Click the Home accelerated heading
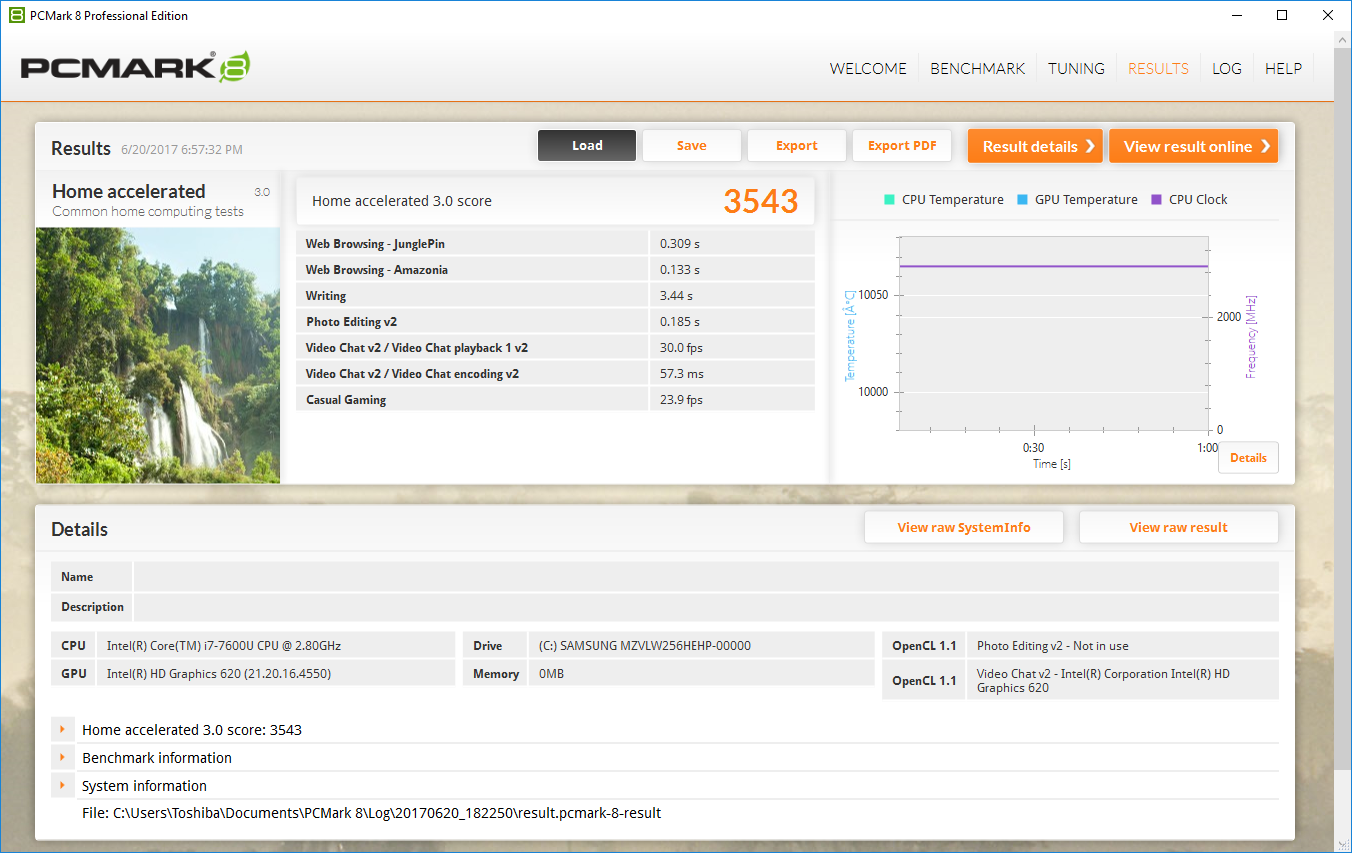 (x=128, y=191)
